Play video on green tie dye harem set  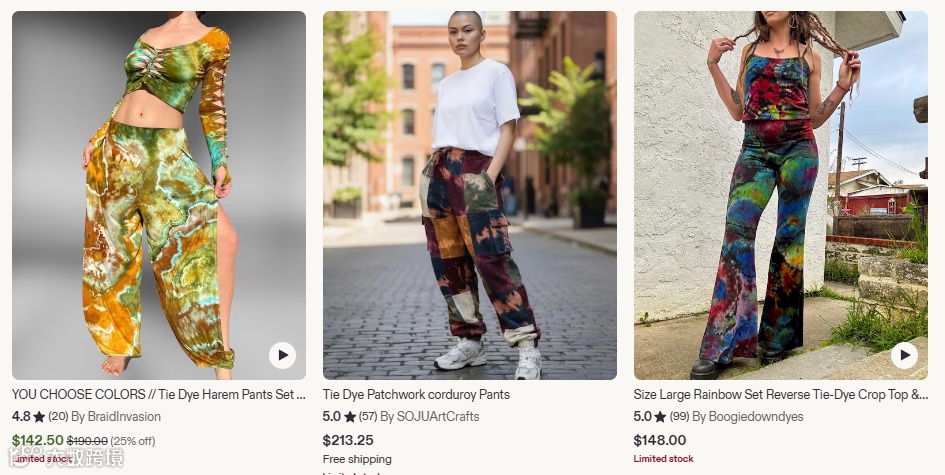(282, 355)
